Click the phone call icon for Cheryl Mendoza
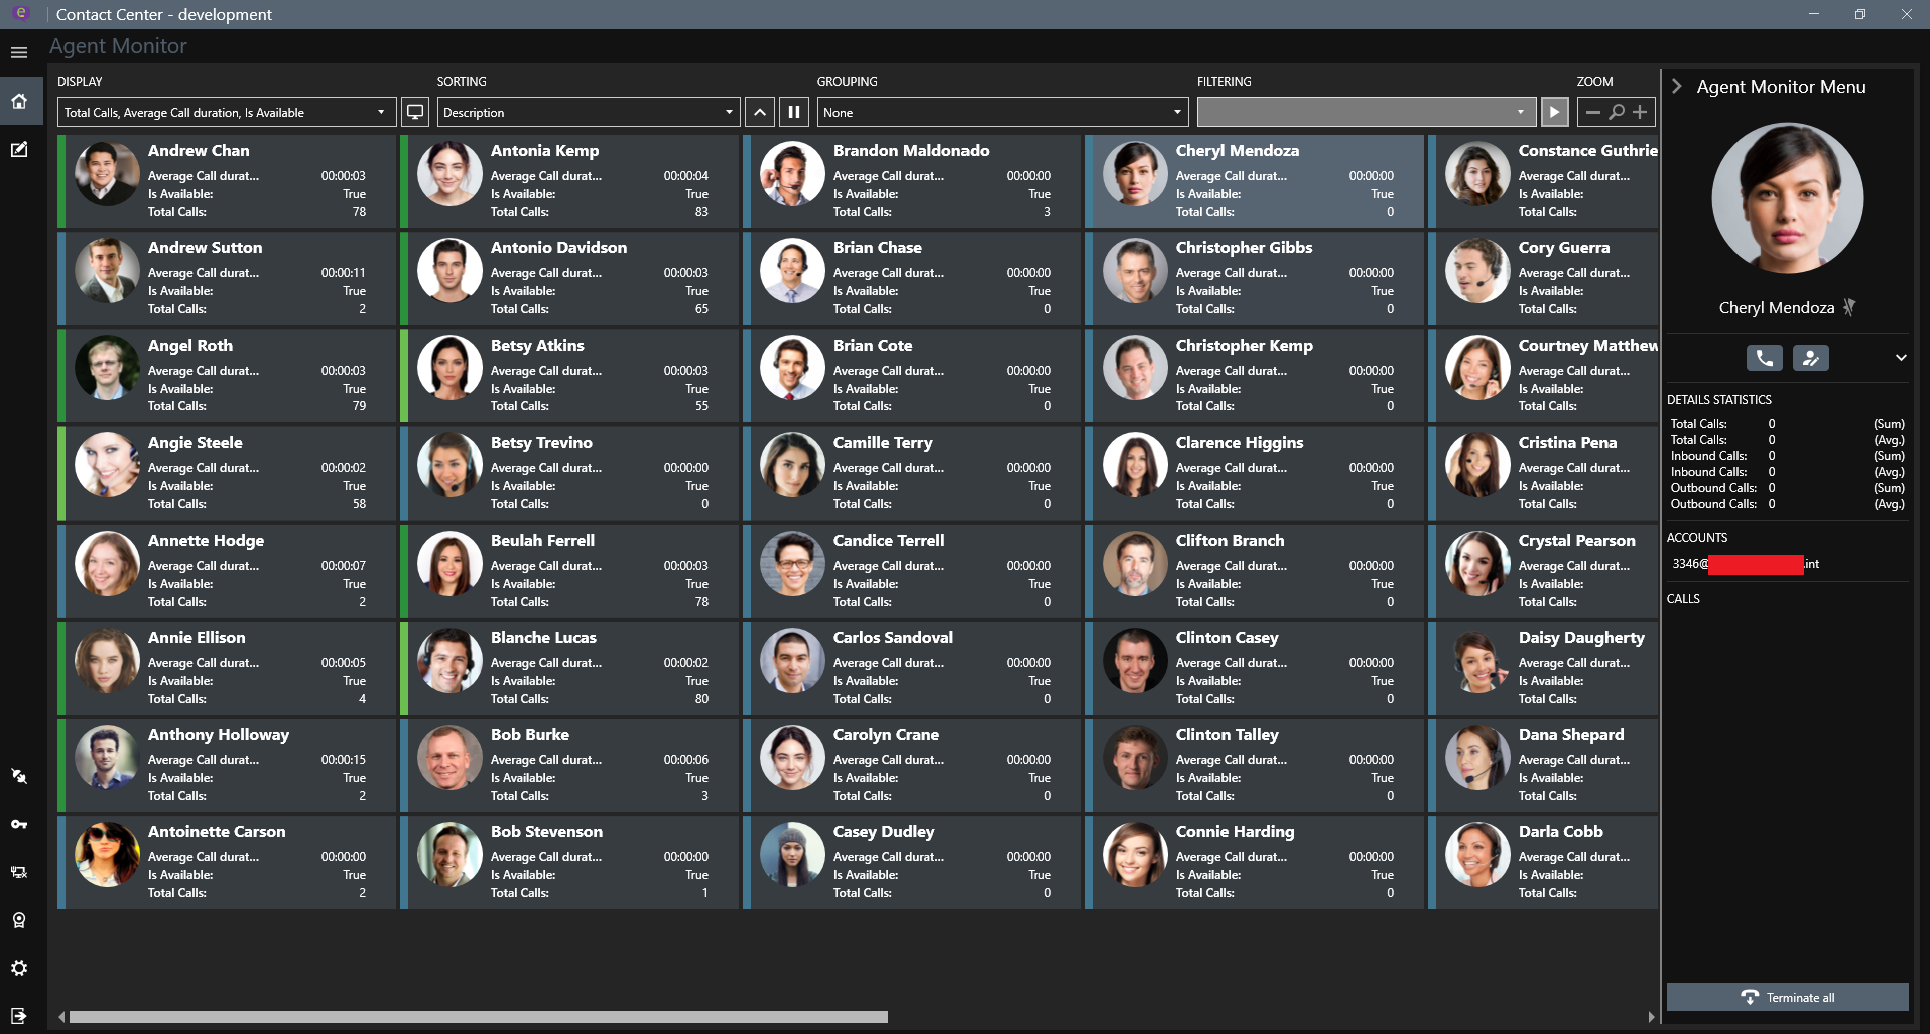The height and width of the screenshot is (1034, 1930). click(1764, 358)
